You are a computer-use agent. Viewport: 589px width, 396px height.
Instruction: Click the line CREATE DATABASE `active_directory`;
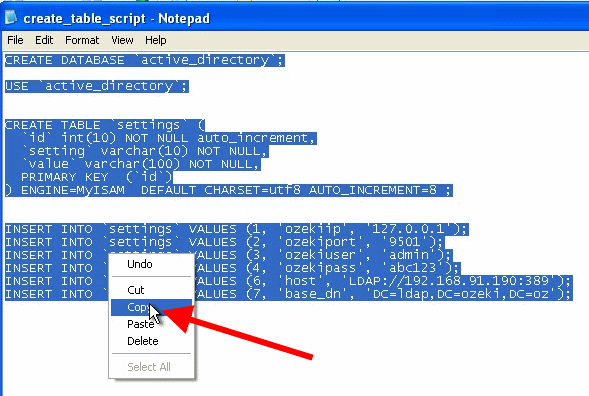pos(145,60)
